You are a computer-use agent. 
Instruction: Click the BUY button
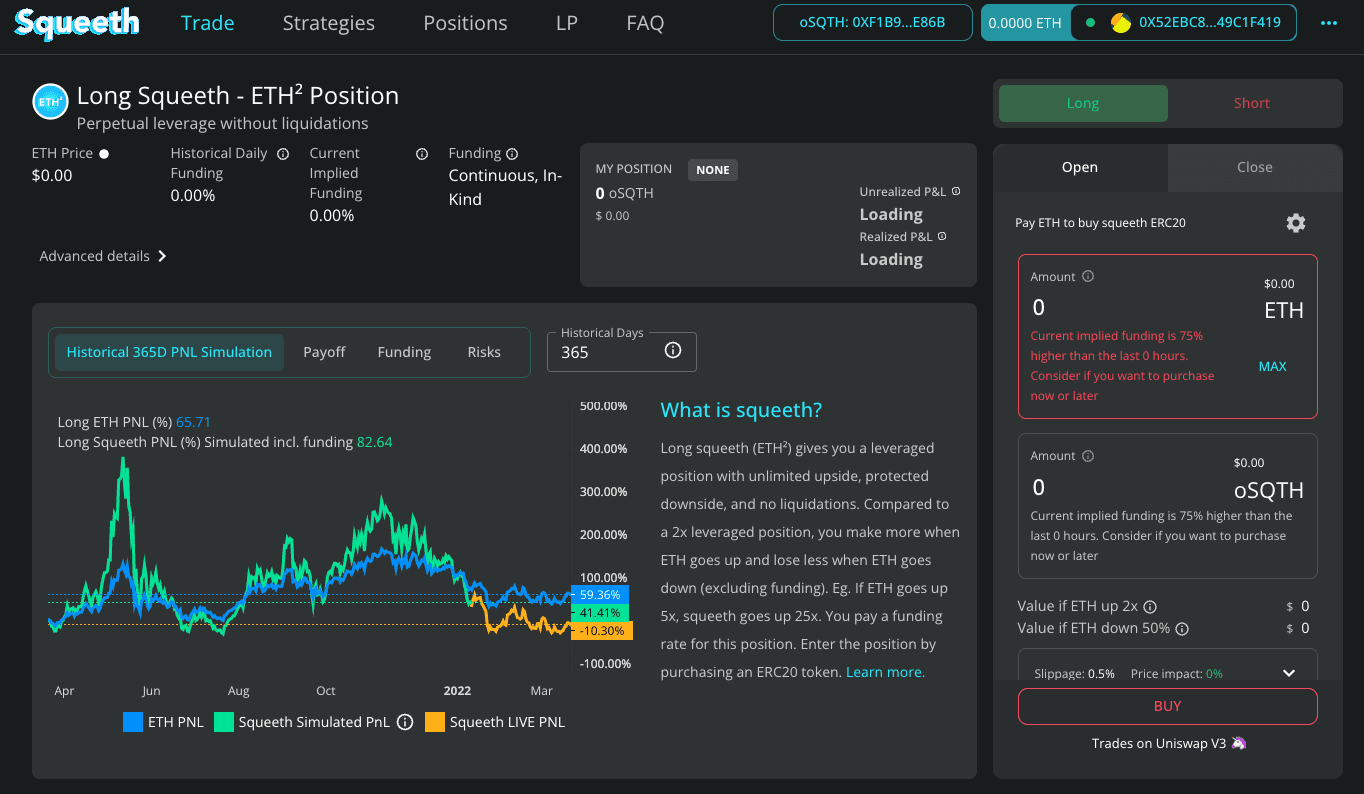[1168, 706]
